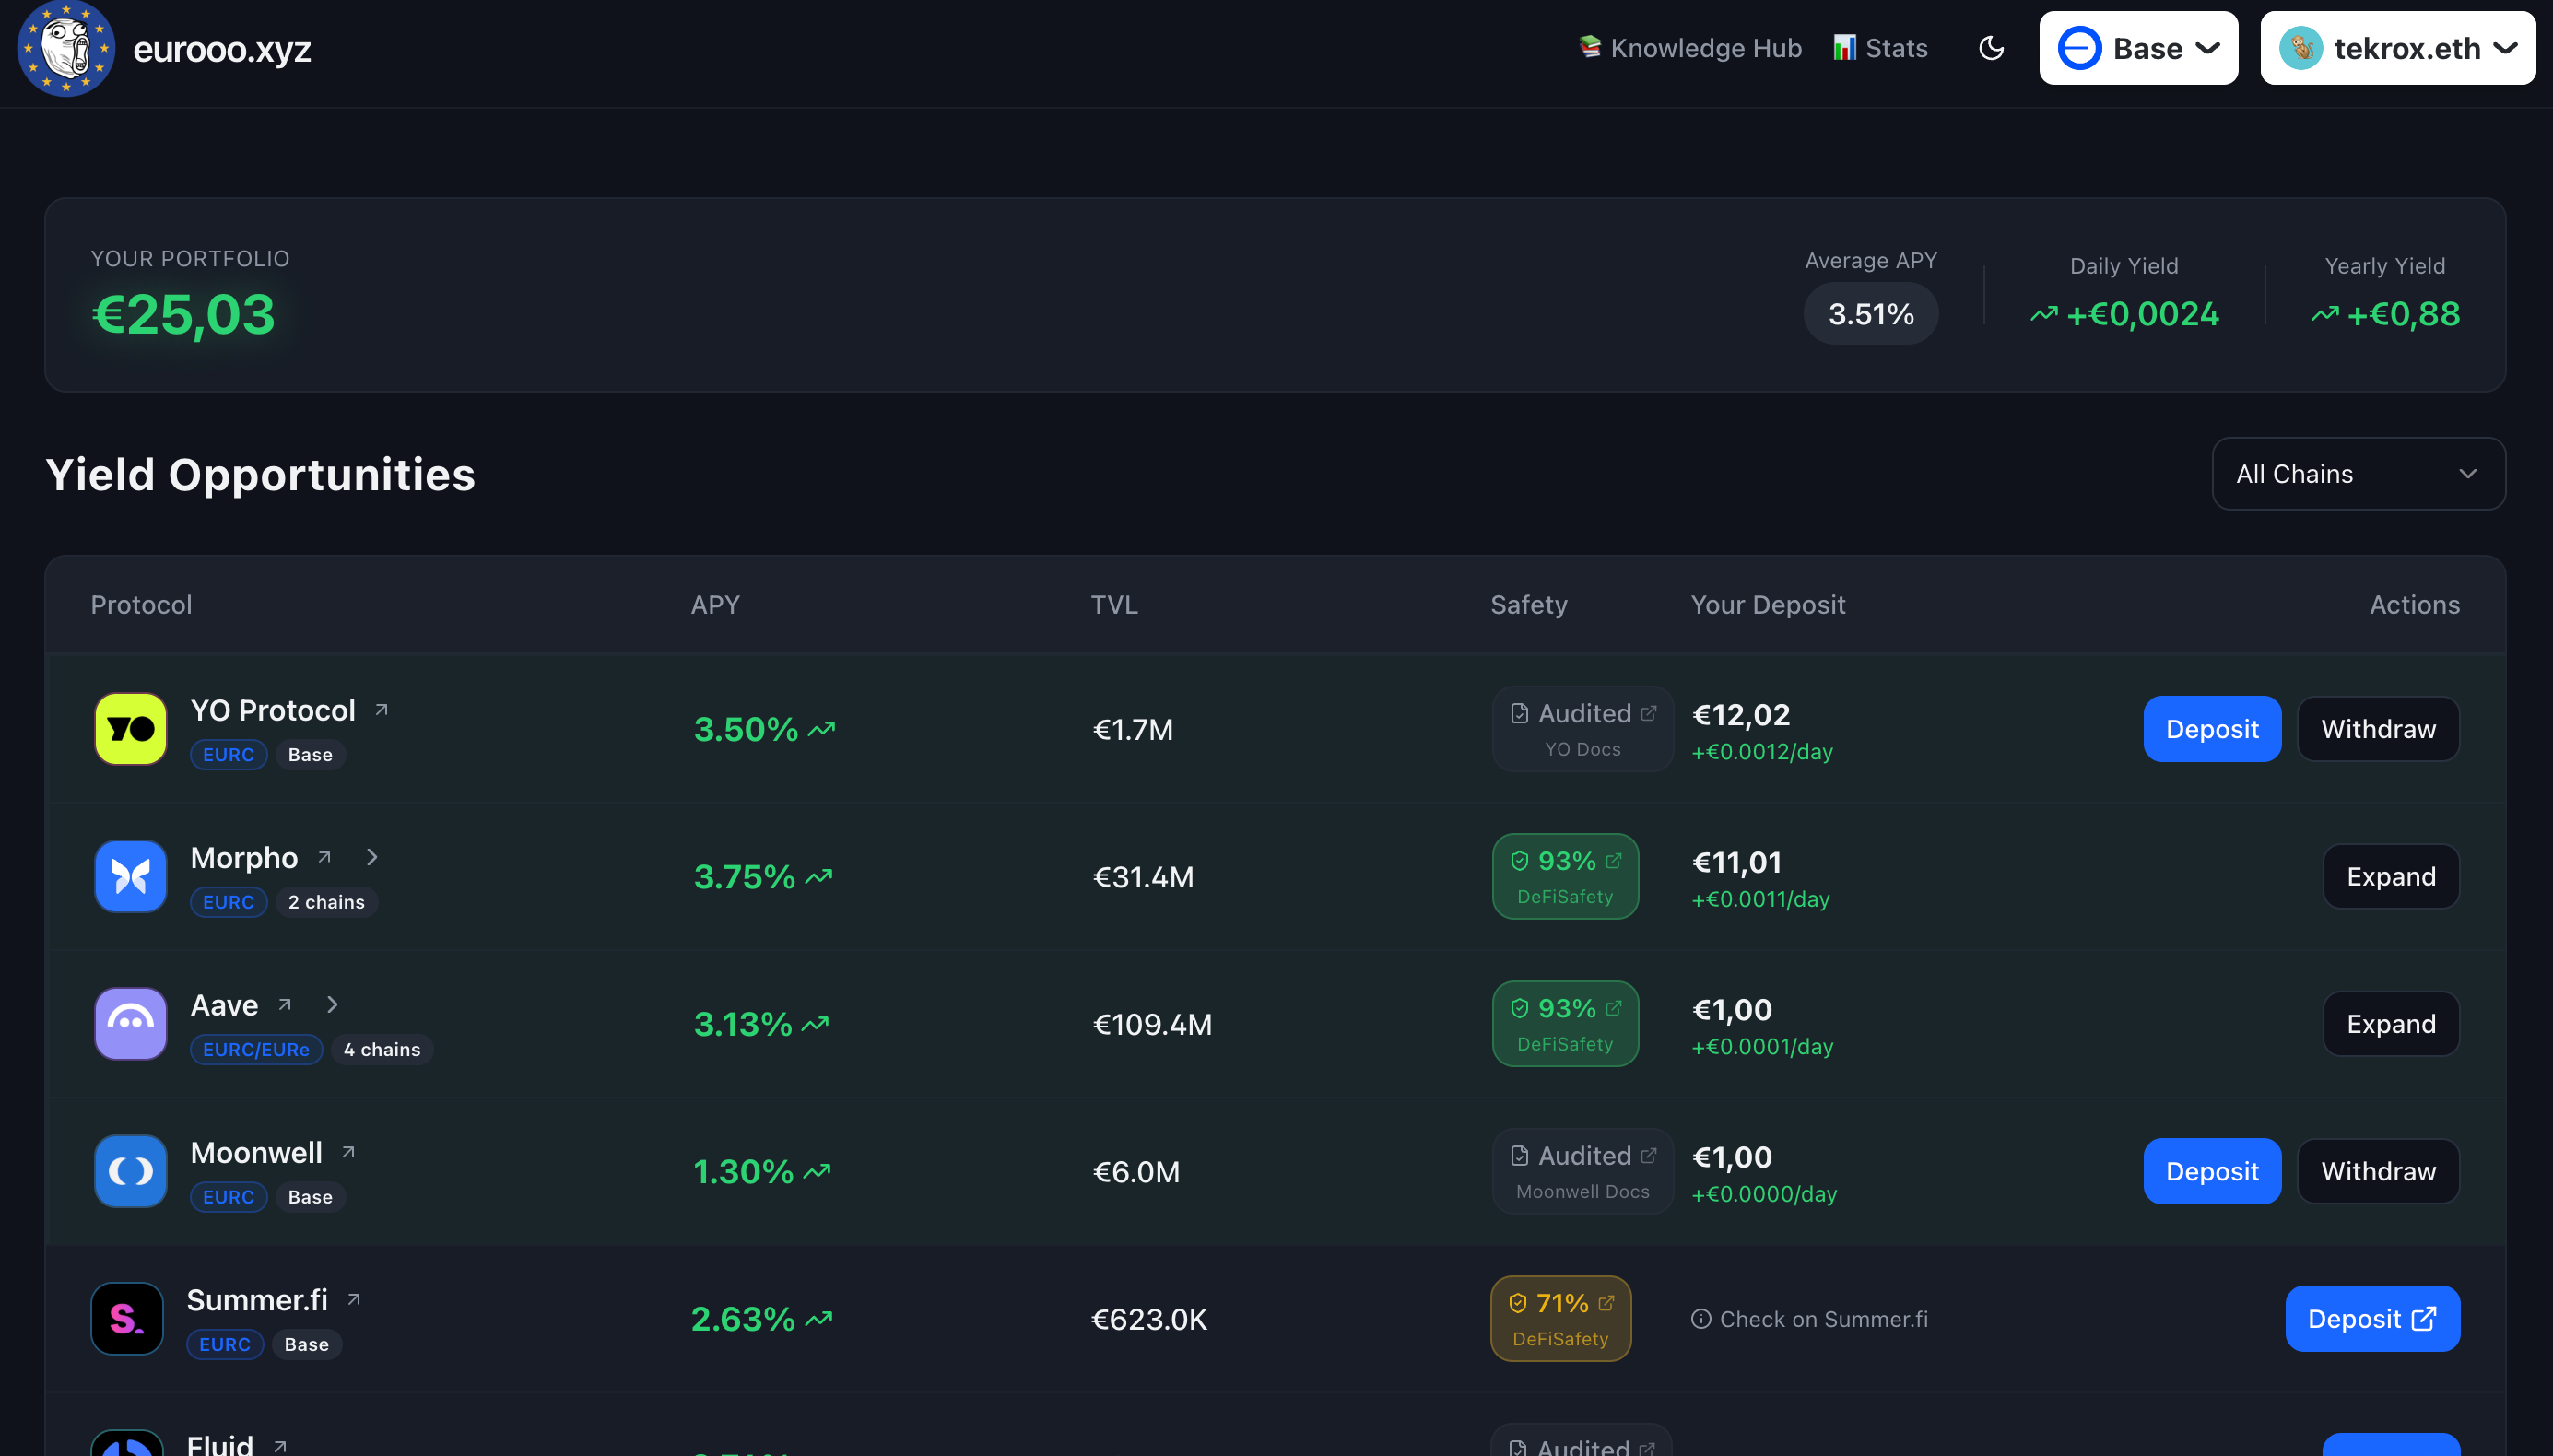Click the eurooo.xyz EU coin logo
The height and width of the screenshot is (1456, 2553).
[x=66, y=48]
